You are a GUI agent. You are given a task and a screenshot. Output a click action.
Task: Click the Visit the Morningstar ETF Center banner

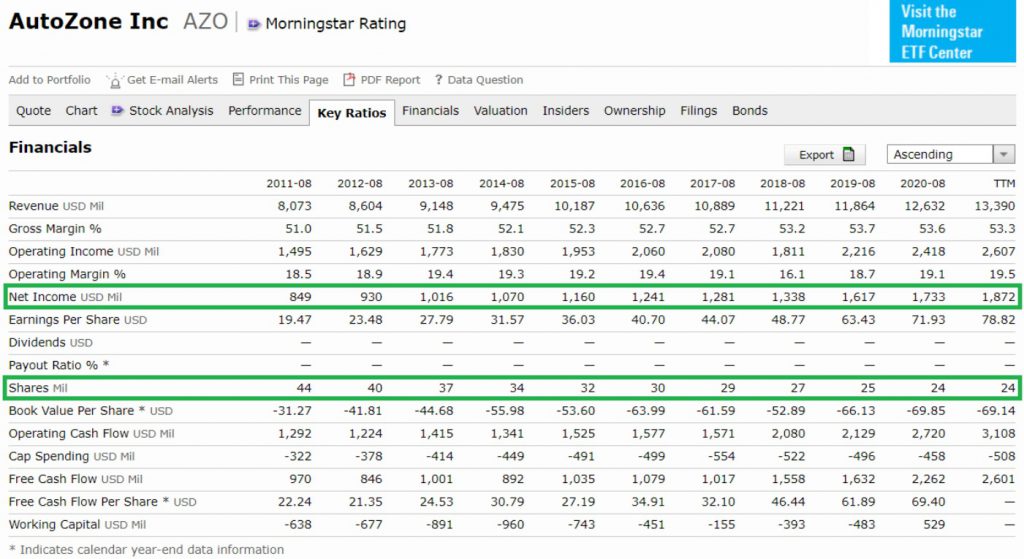tap(952, 31)
